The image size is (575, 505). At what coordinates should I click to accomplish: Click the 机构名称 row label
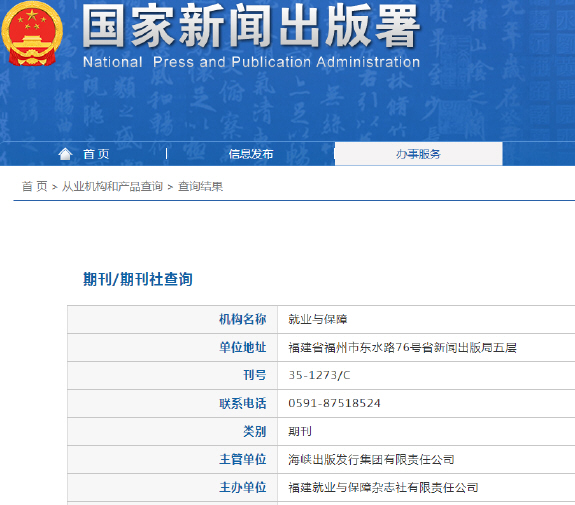click(242, 319)
